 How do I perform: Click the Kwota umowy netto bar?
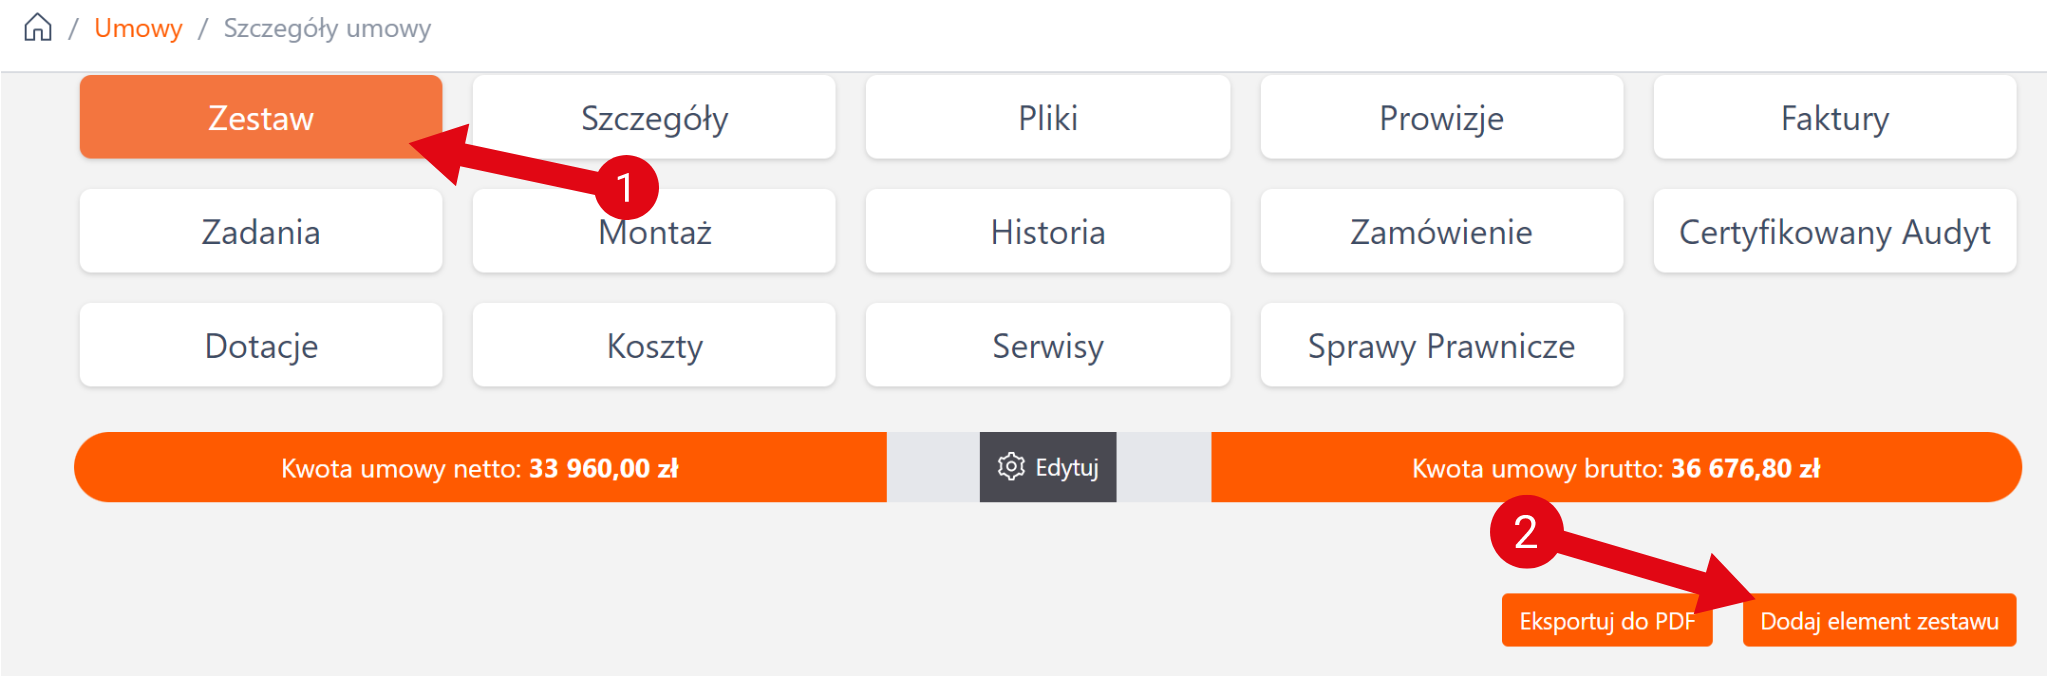pos(480,468)
